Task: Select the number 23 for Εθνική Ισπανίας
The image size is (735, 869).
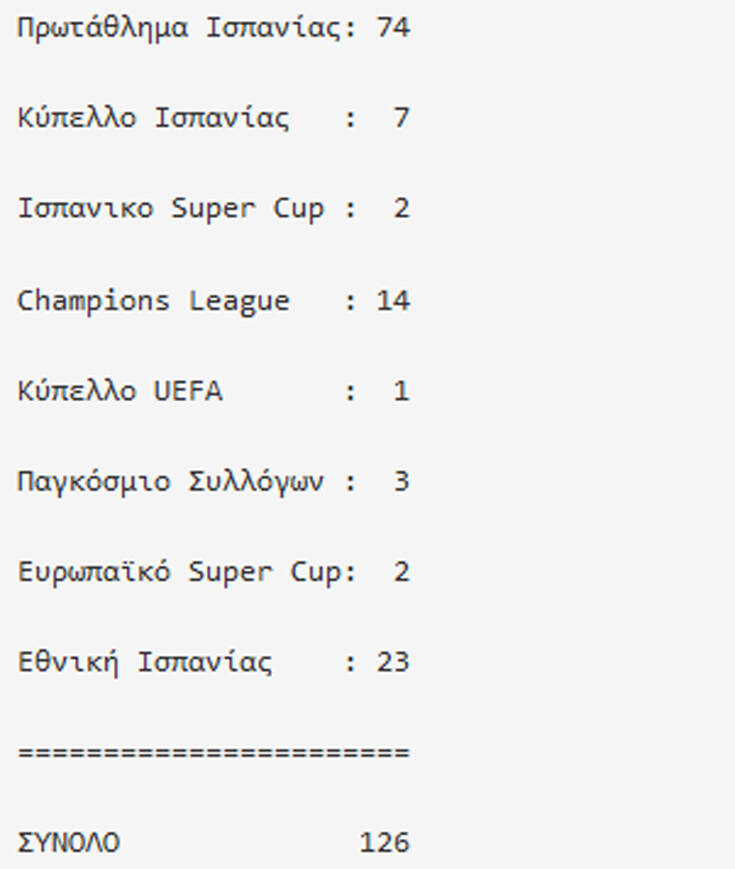Action: (x=393, y=663)
